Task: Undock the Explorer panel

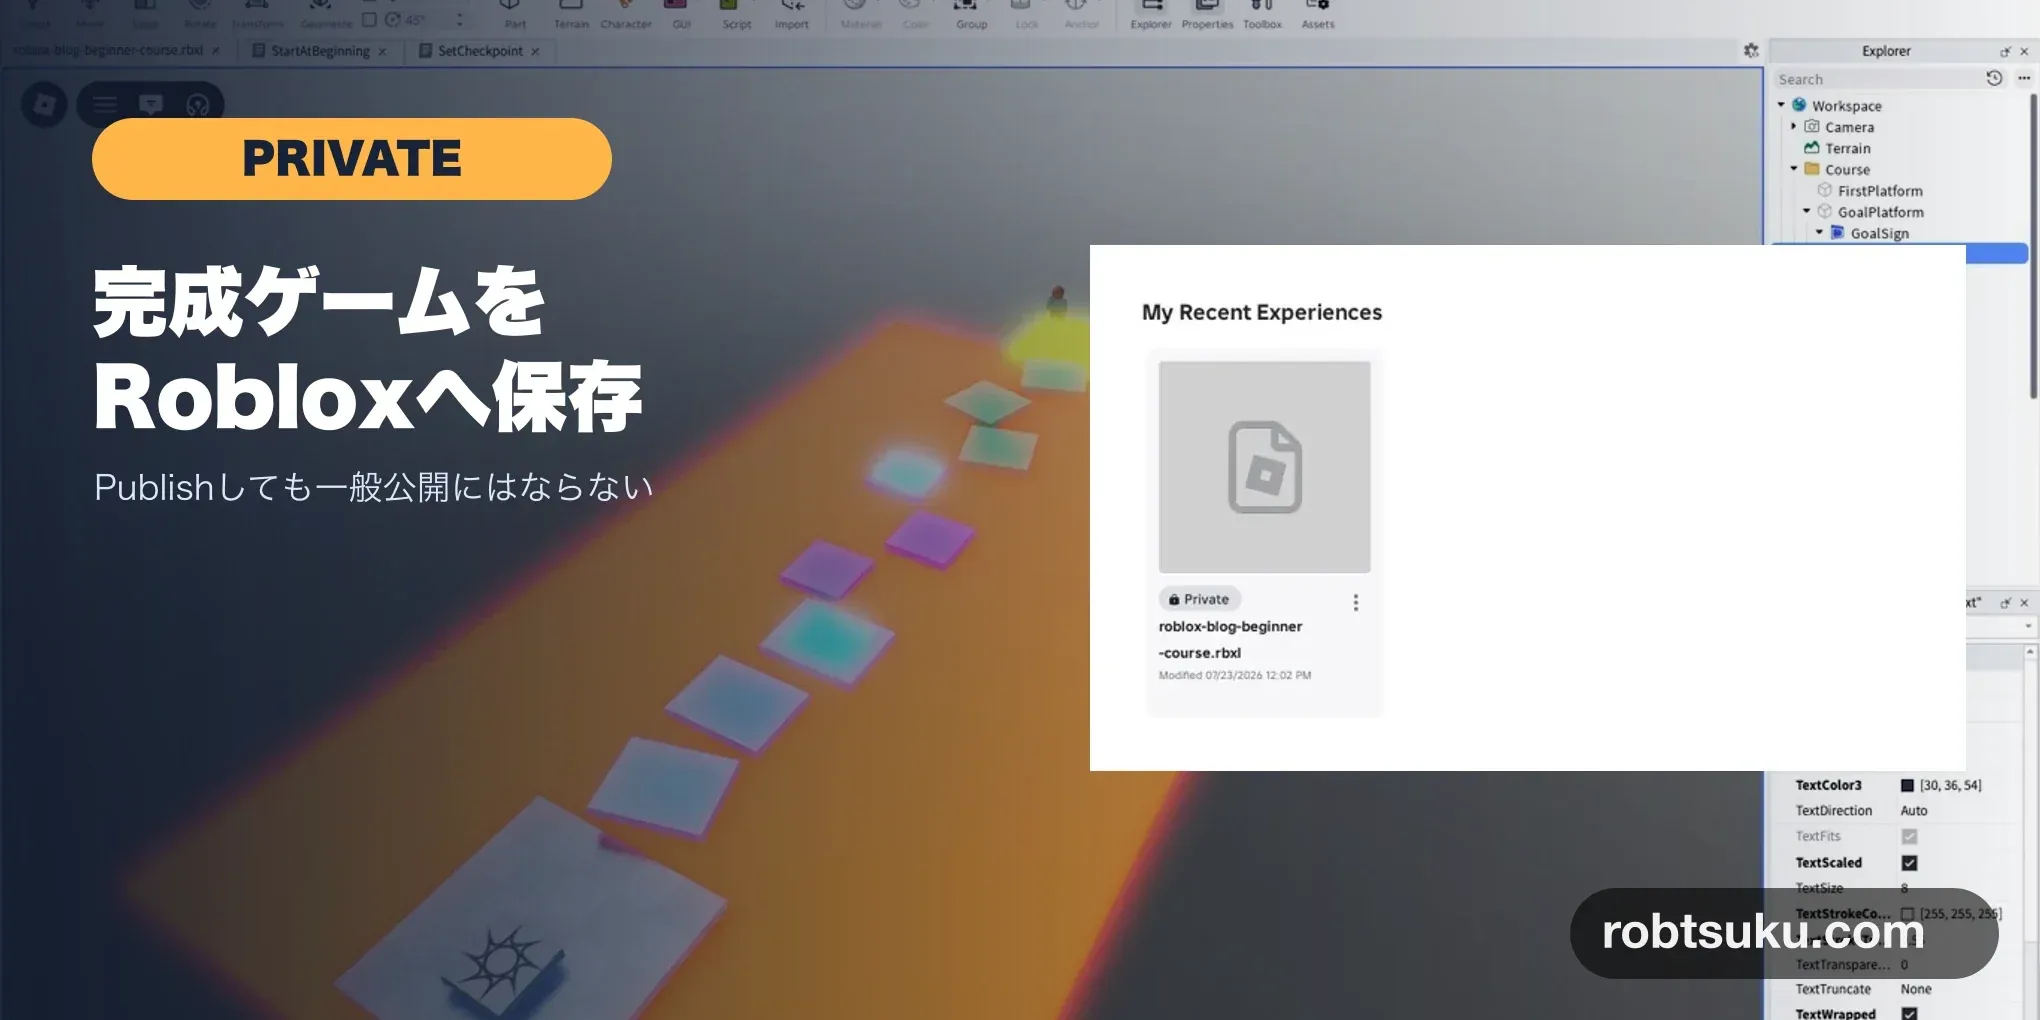Action: [2005, 51]
